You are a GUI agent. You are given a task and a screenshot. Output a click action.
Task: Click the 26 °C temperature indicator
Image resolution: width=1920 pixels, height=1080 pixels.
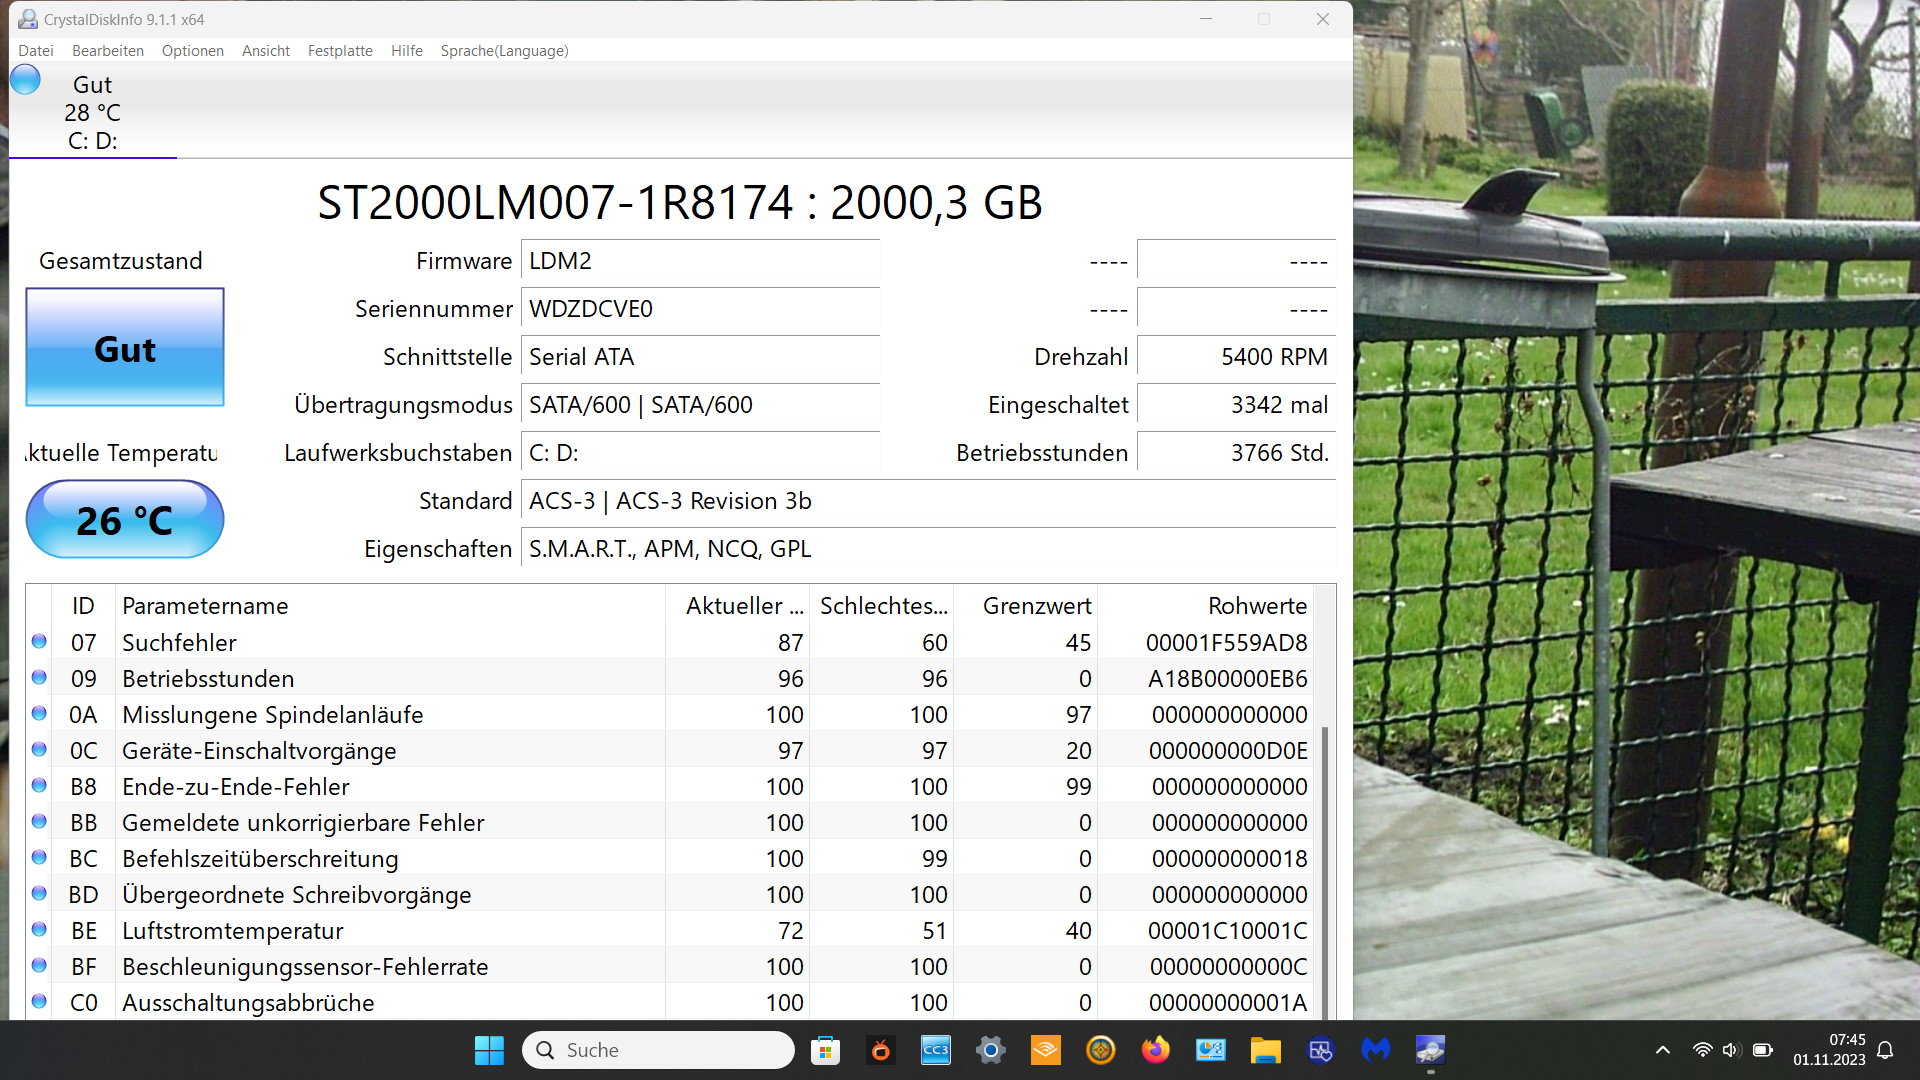pos(125,520)
